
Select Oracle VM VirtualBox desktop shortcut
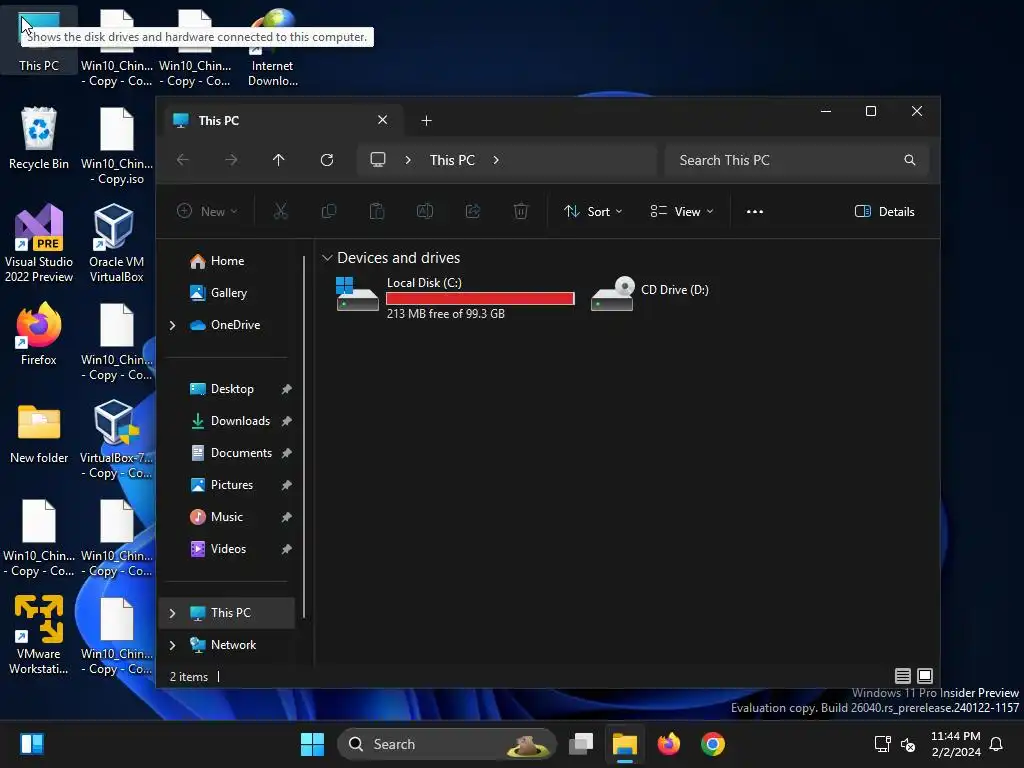116,243
